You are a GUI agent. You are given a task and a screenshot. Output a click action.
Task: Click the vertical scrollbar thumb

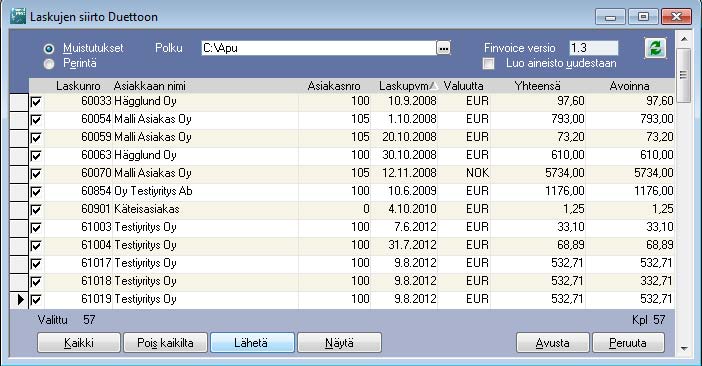pyautogui.click(x=684, y=75)
